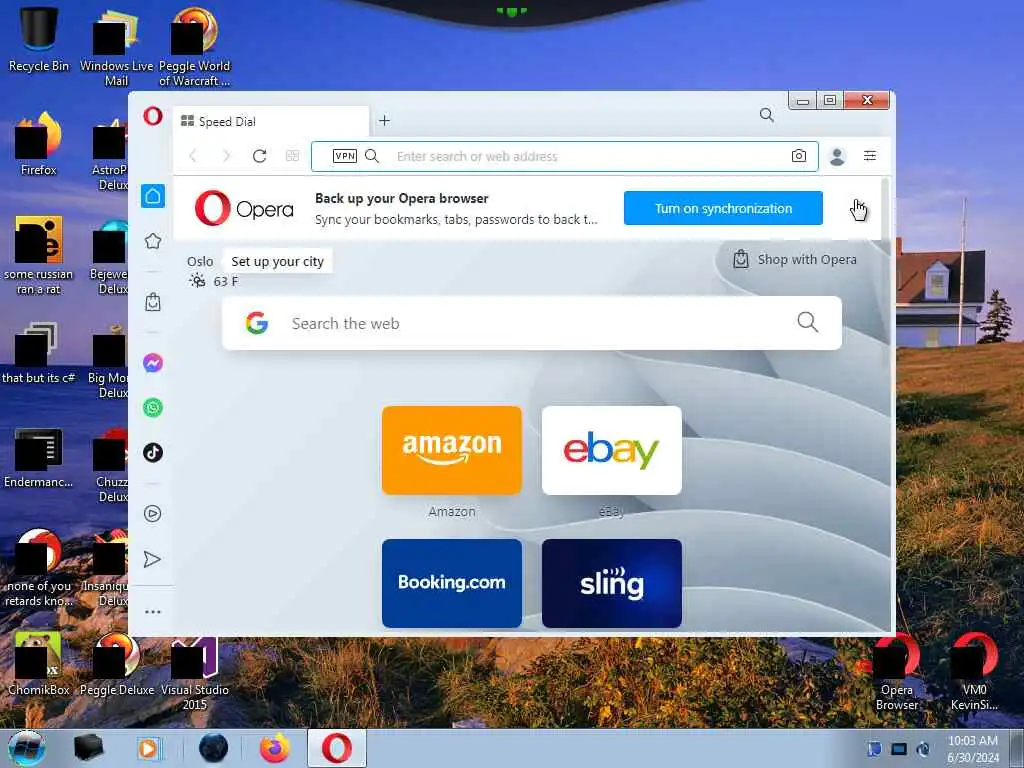1024x768 pixels.
Task: Click the Opera taskbar button
Action: tap(337, 748)
